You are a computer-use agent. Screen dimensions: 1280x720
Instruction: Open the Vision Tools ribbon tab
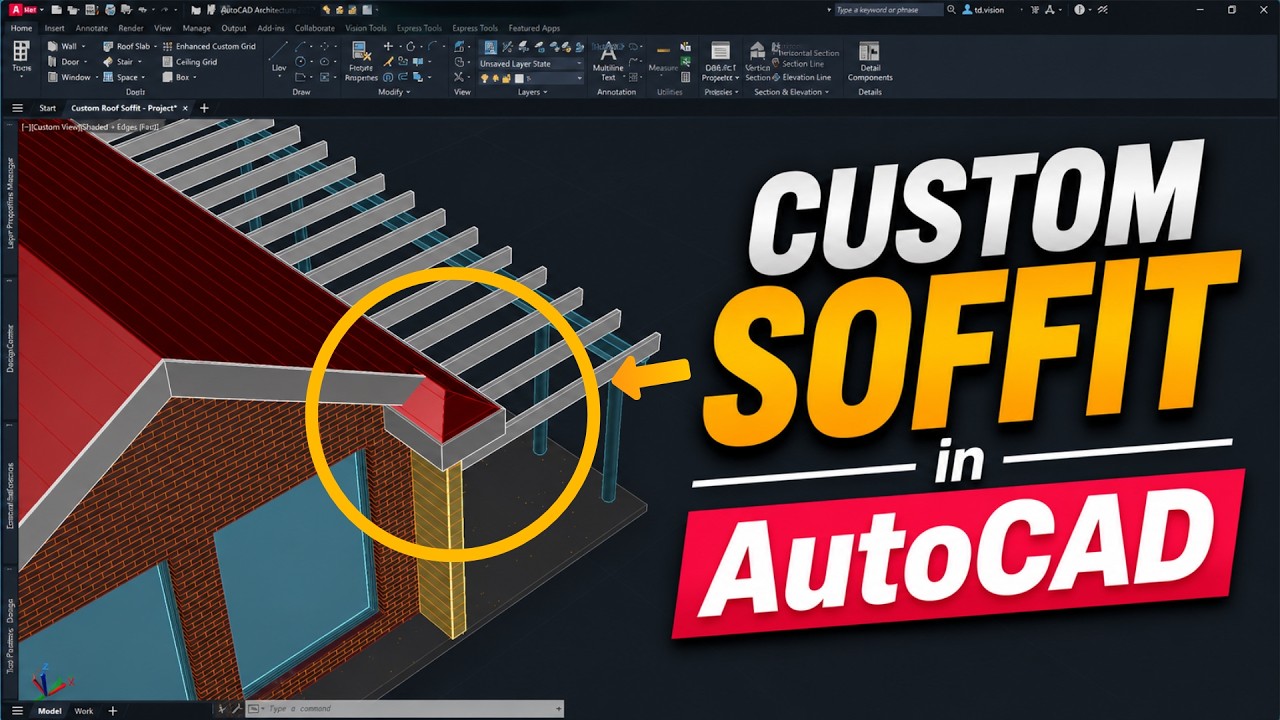[366, 28]
